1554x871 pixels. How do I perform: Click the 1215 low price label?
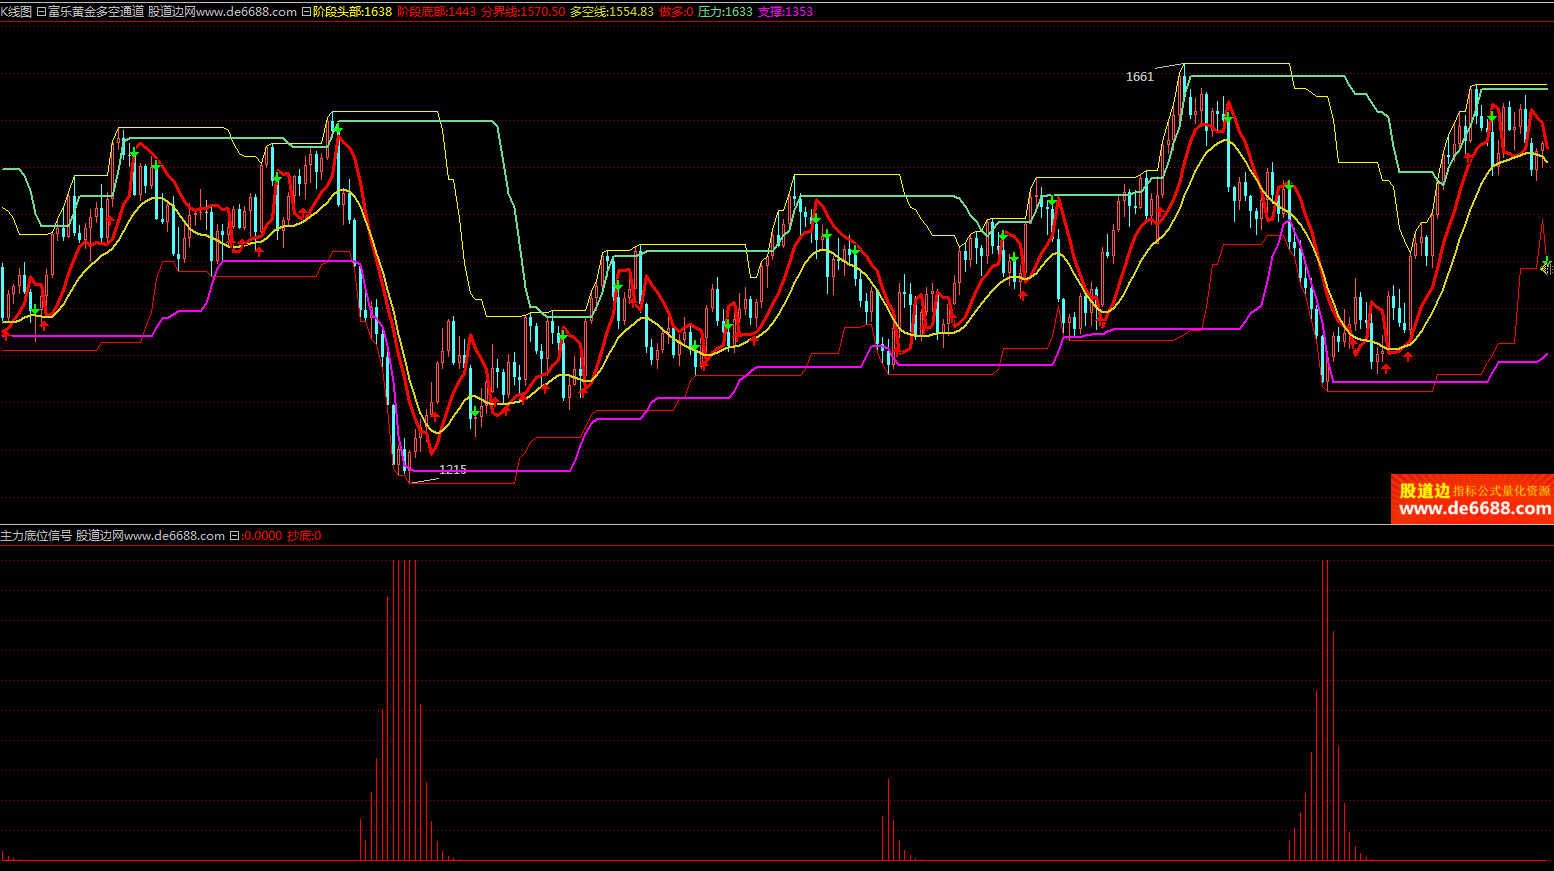453,470
